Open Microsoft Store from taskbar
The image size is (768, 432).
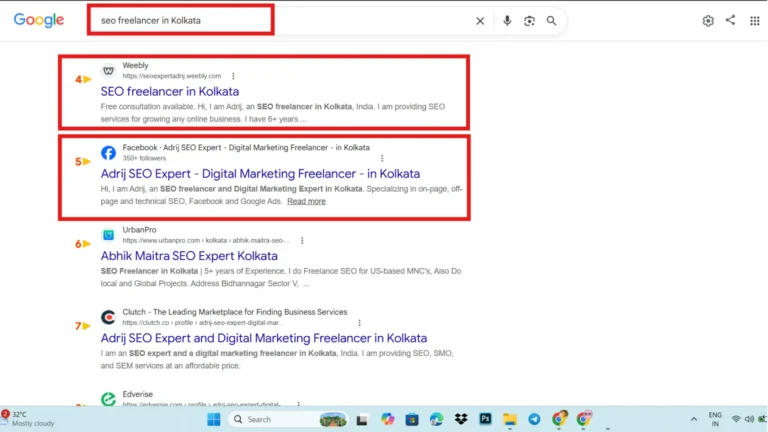click(x=412, y=419)
